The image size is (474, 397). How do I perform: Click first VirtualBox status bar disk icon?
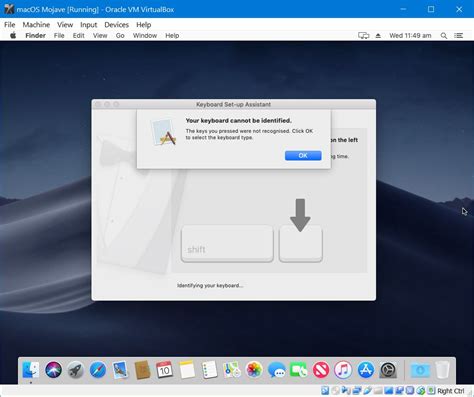coord(325,390)
